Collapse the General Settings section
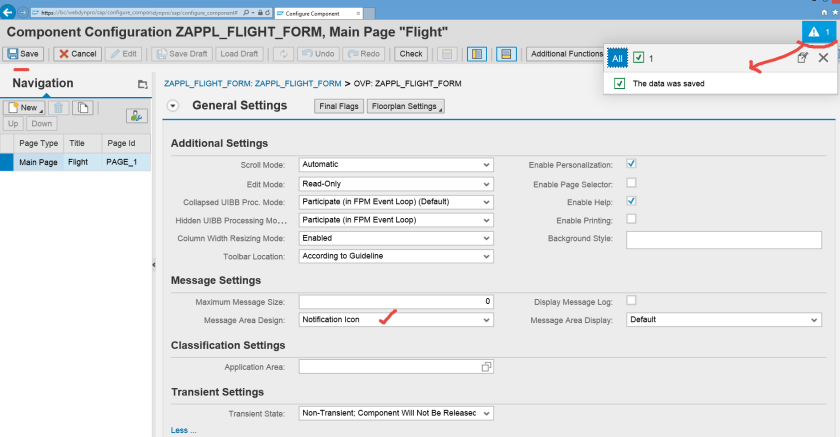This screenshot has height=437, width=840. (173, 105)
